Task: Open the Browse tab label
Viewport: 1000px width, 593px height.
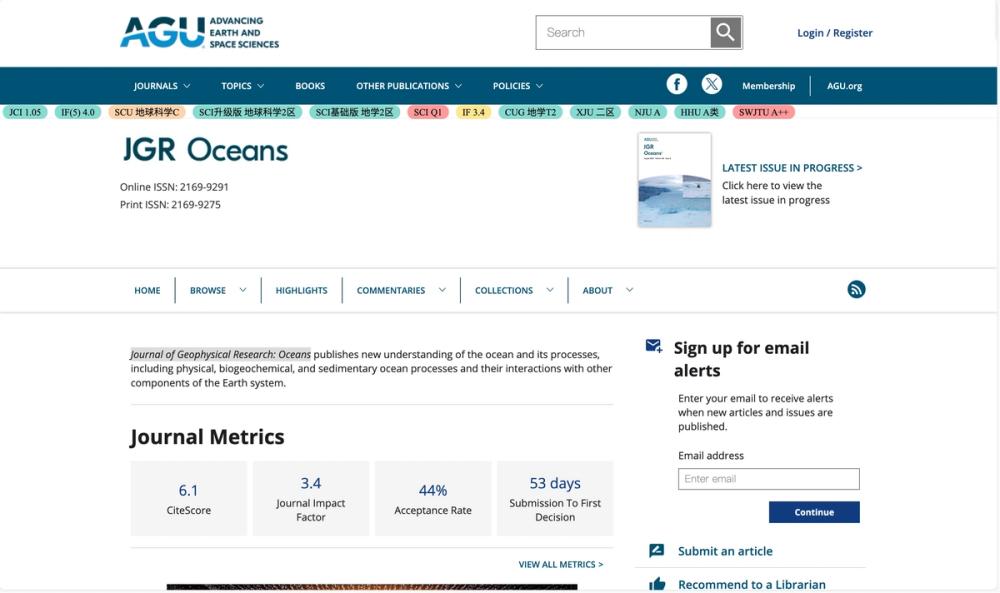Action: (x=208, y=290)
